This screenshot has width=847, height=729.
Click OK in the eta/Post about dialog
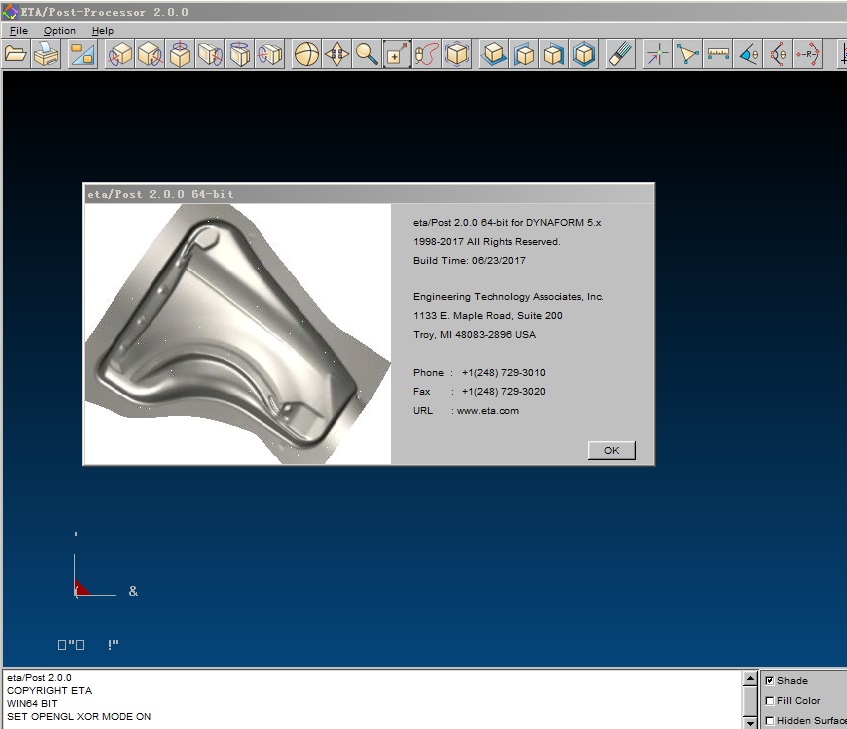tap(611, 450)
